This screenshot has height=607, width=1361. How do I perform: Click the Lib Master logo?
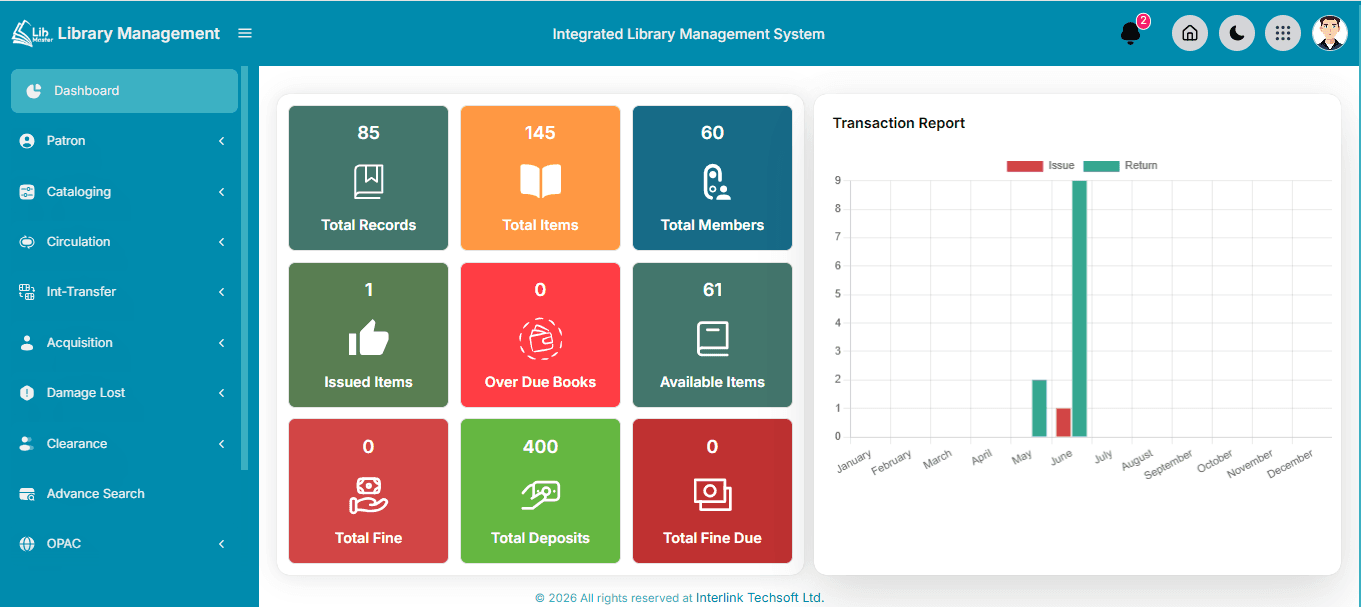point(31,33)
